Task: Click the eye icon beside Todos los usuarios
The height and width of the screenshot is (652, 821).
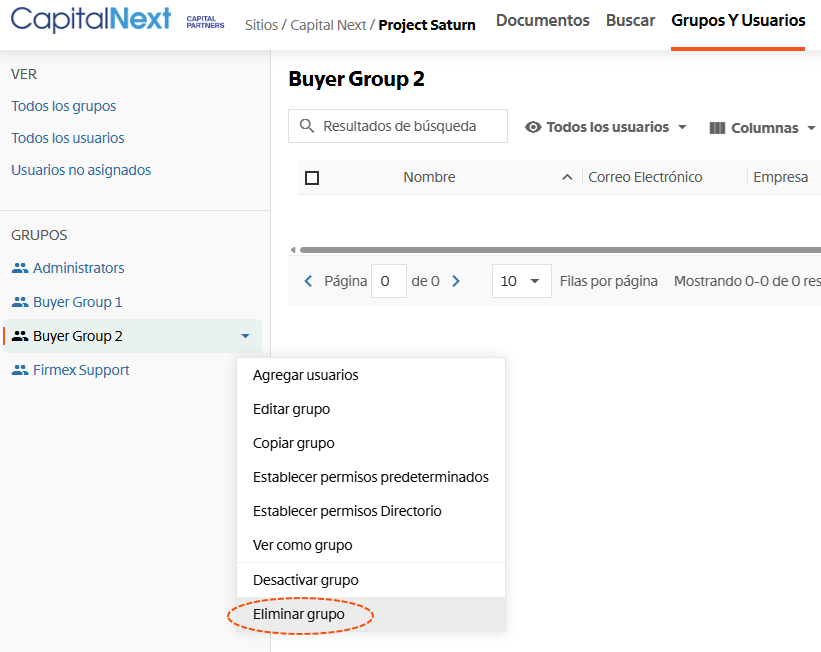Action: click(533, 127)
